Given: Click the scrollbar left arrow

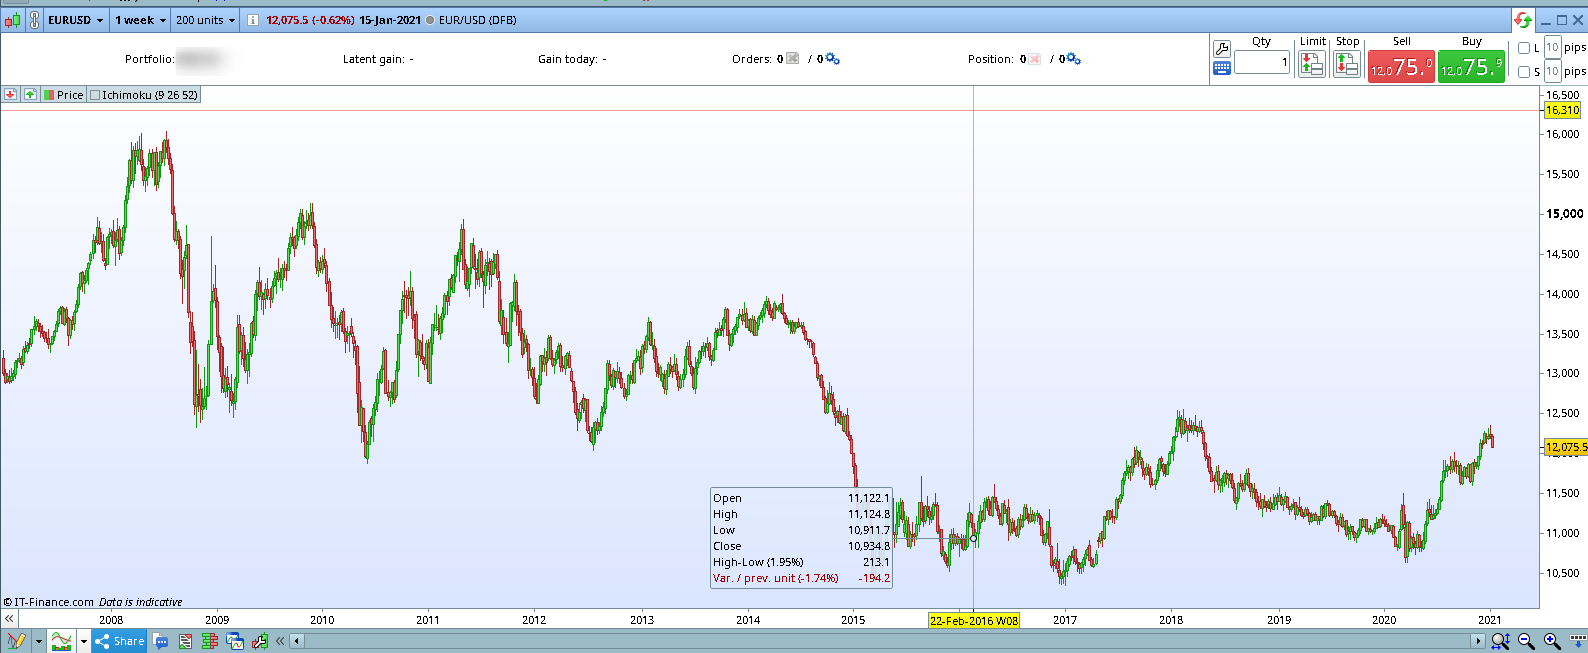Looking at the screenshot, I should (297, 641).
